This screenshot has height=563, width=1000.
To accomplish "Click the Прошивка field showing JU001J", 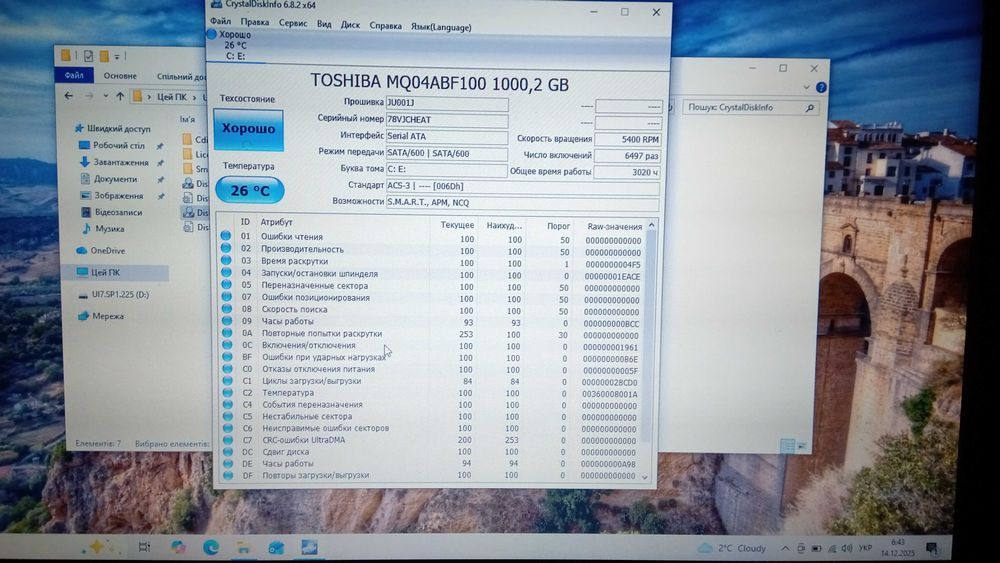I will (447, 103).
